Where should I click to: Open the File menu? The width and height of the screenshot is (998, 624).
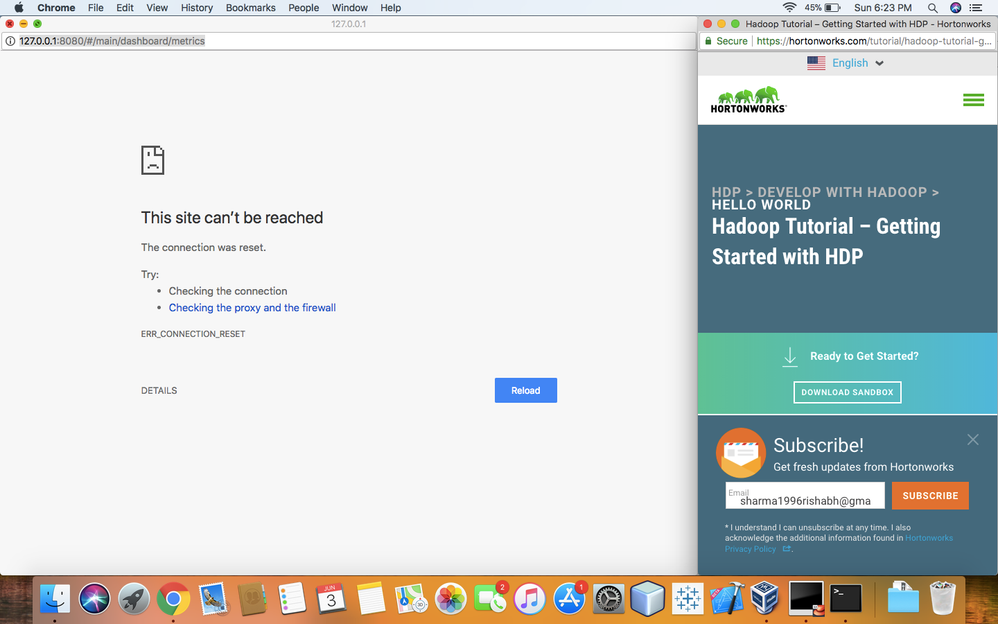[x=95, y=8]
